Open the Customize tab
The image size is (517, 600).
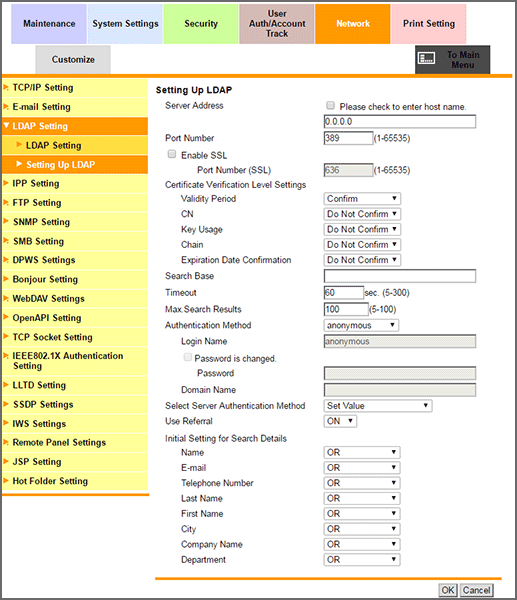coord(73,59)
